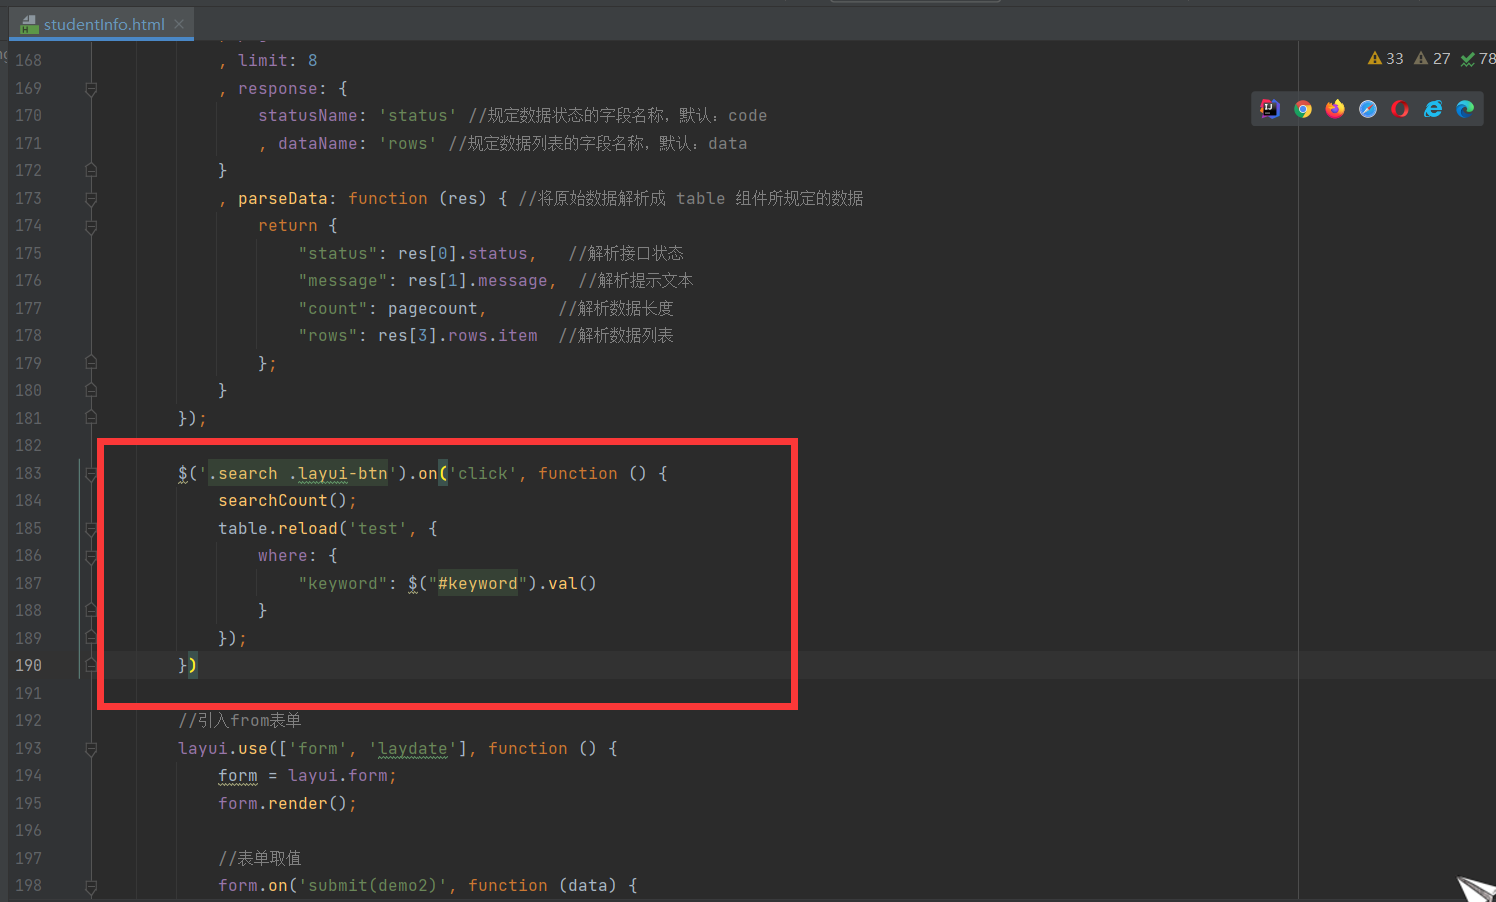Click 'submit(demo2)' string on line 198
The width and height of the screenshot is (1496, 902).
(373, 886)
